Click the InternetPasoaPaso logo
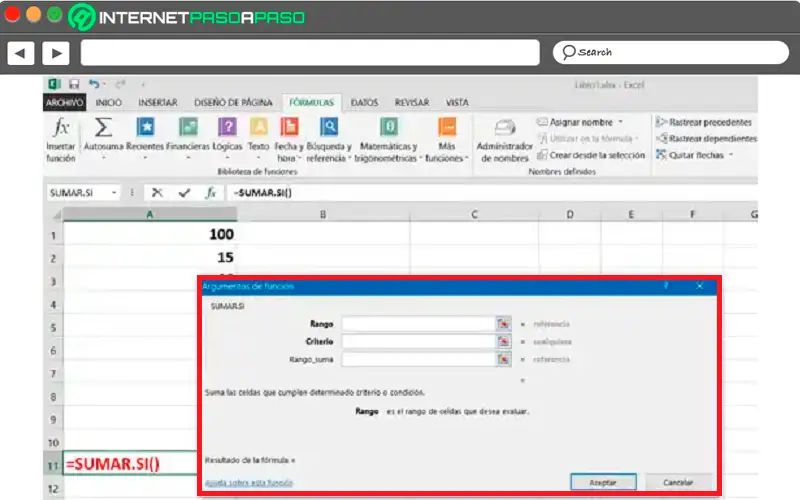800x500 pixels. point(187,17)
